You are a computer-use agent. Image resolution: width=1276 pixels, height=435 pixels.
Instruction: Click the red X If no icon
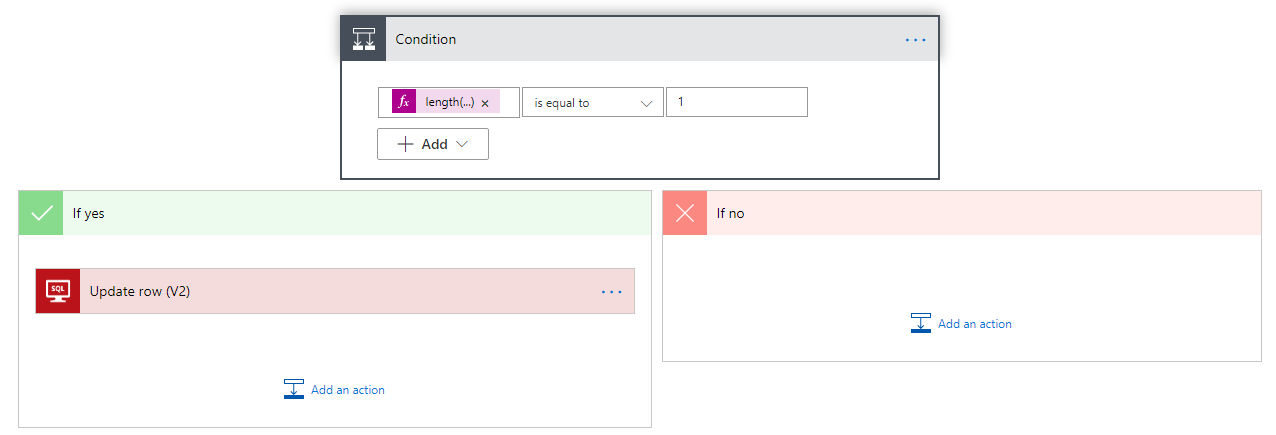coord(685,213)
